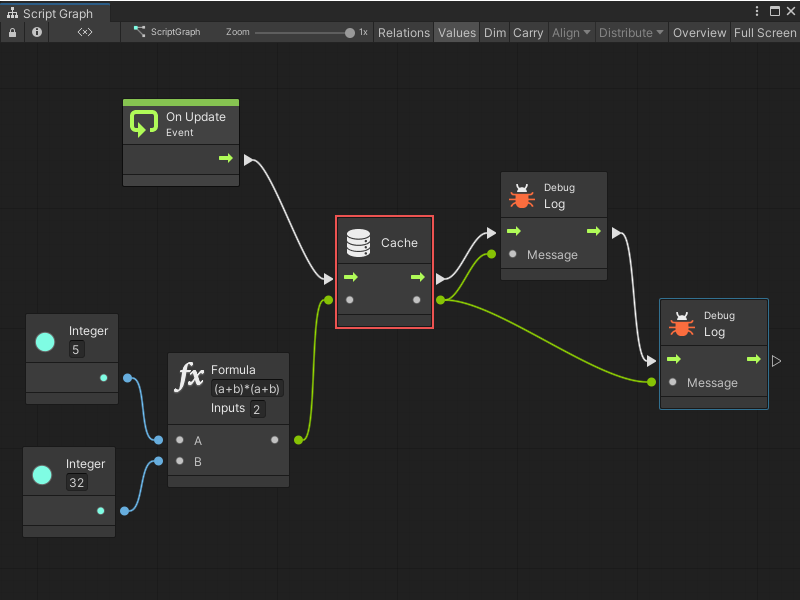
Task: Open the Distribute dropdown
Action: [x=630, y=32]
